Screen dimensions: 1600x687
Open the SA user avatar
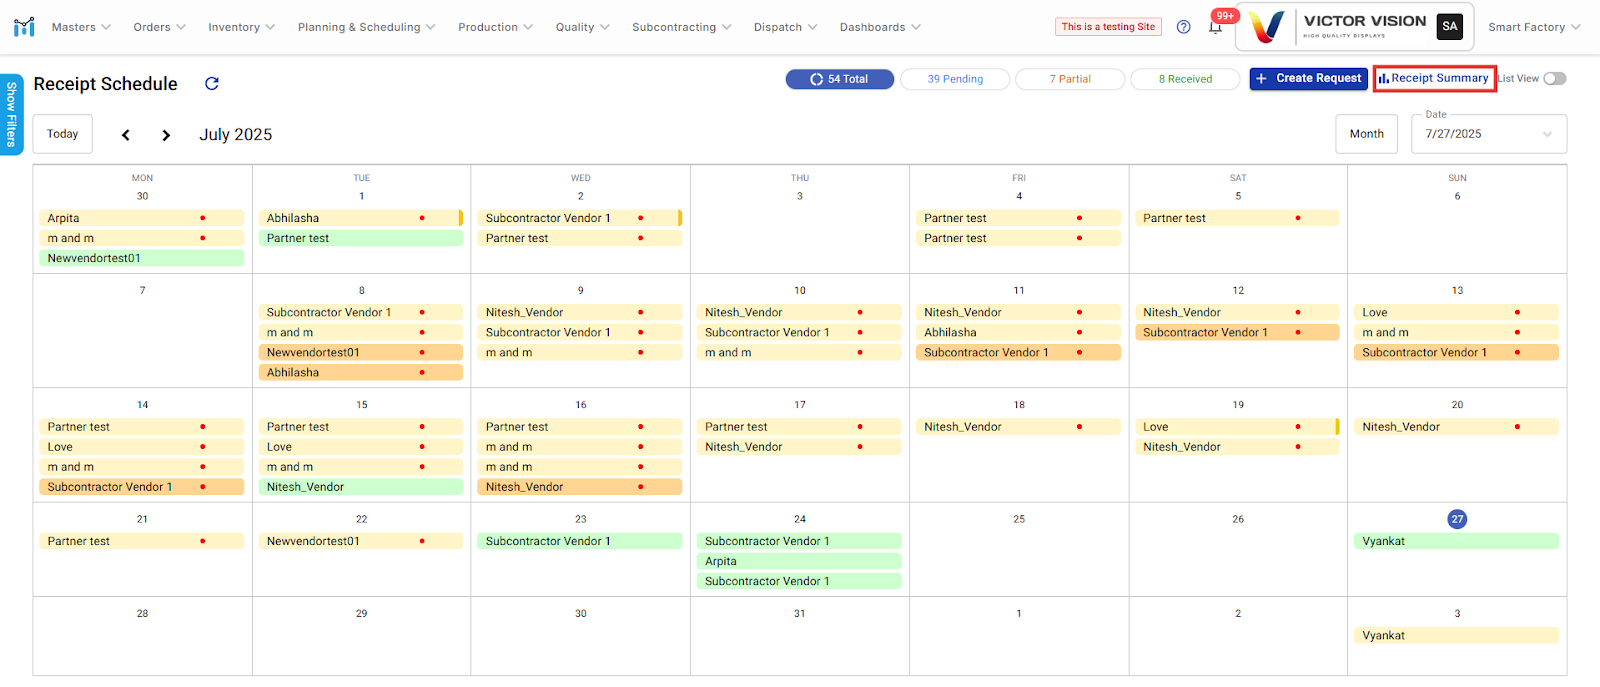(x=1449, y=27)
